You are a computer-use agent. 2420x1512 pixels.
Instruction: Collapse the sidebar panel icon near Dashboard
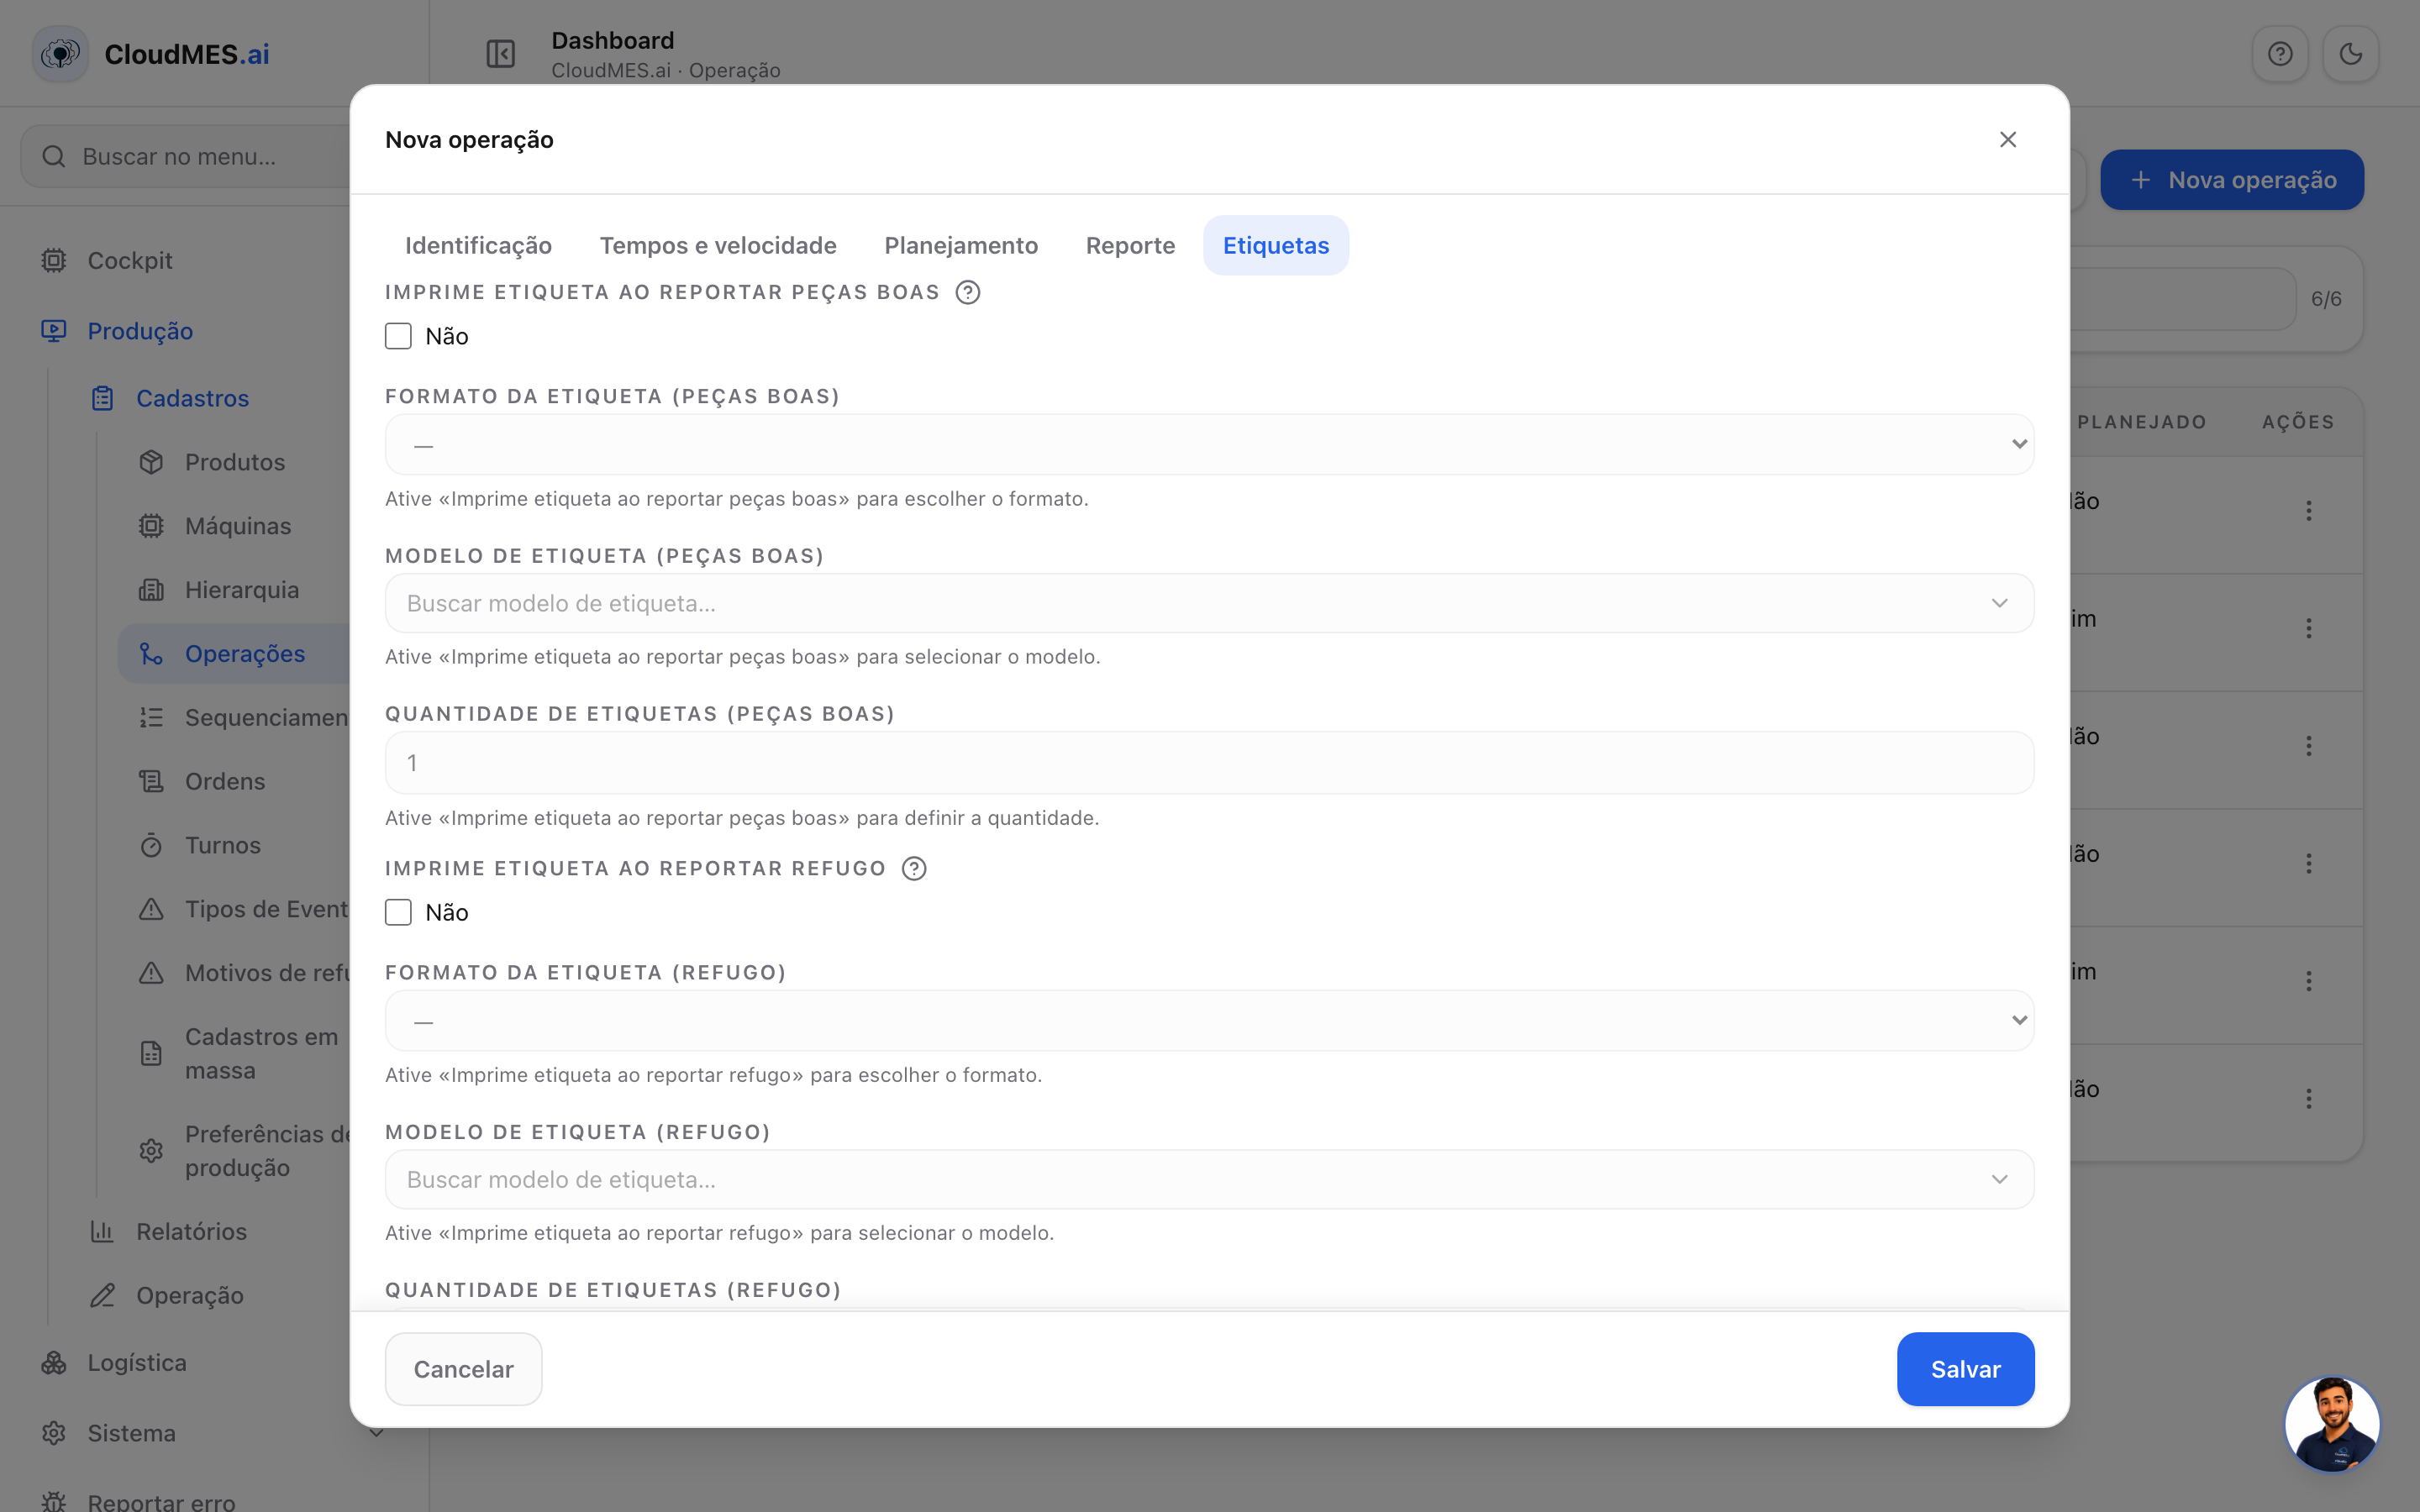(500, 54)
